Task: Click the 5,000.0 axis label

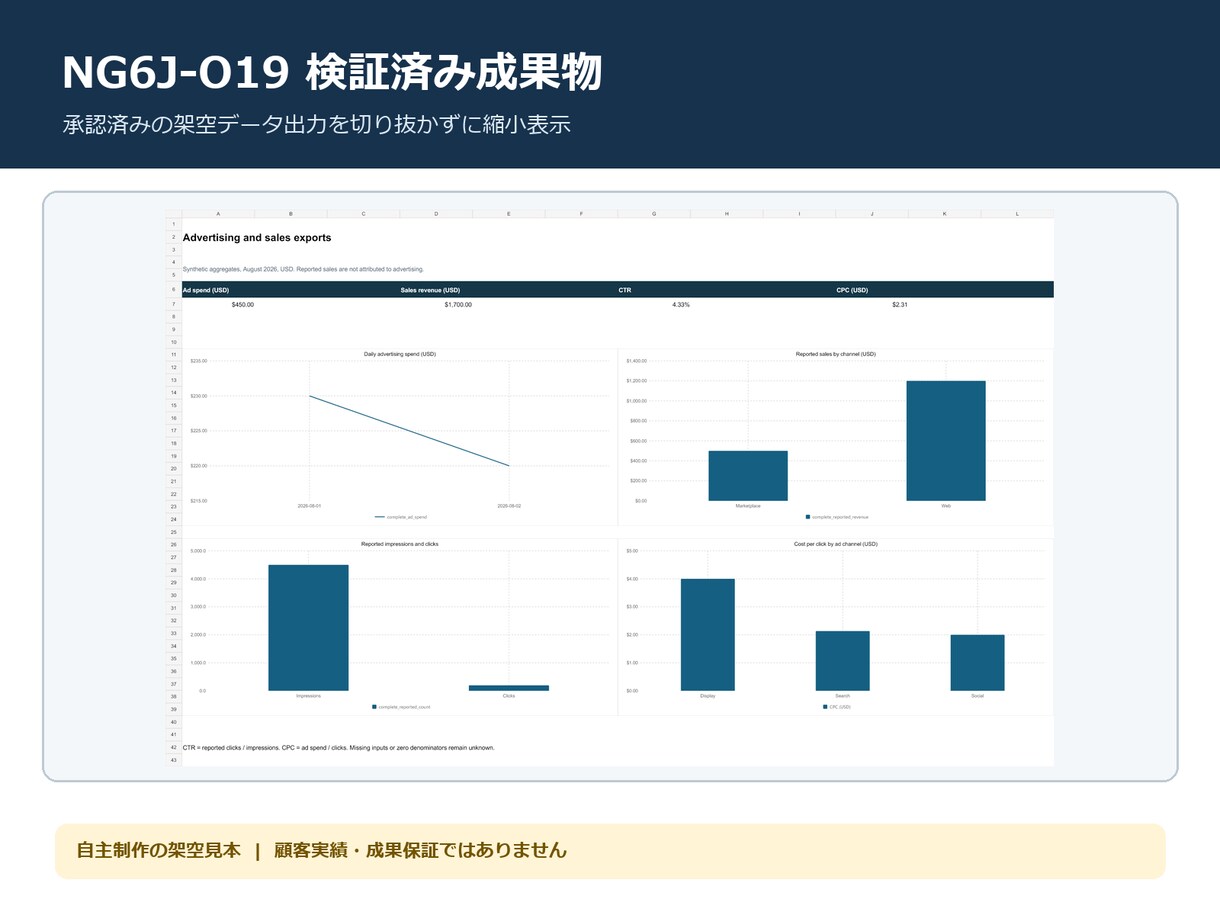Action: pos(198,551)
